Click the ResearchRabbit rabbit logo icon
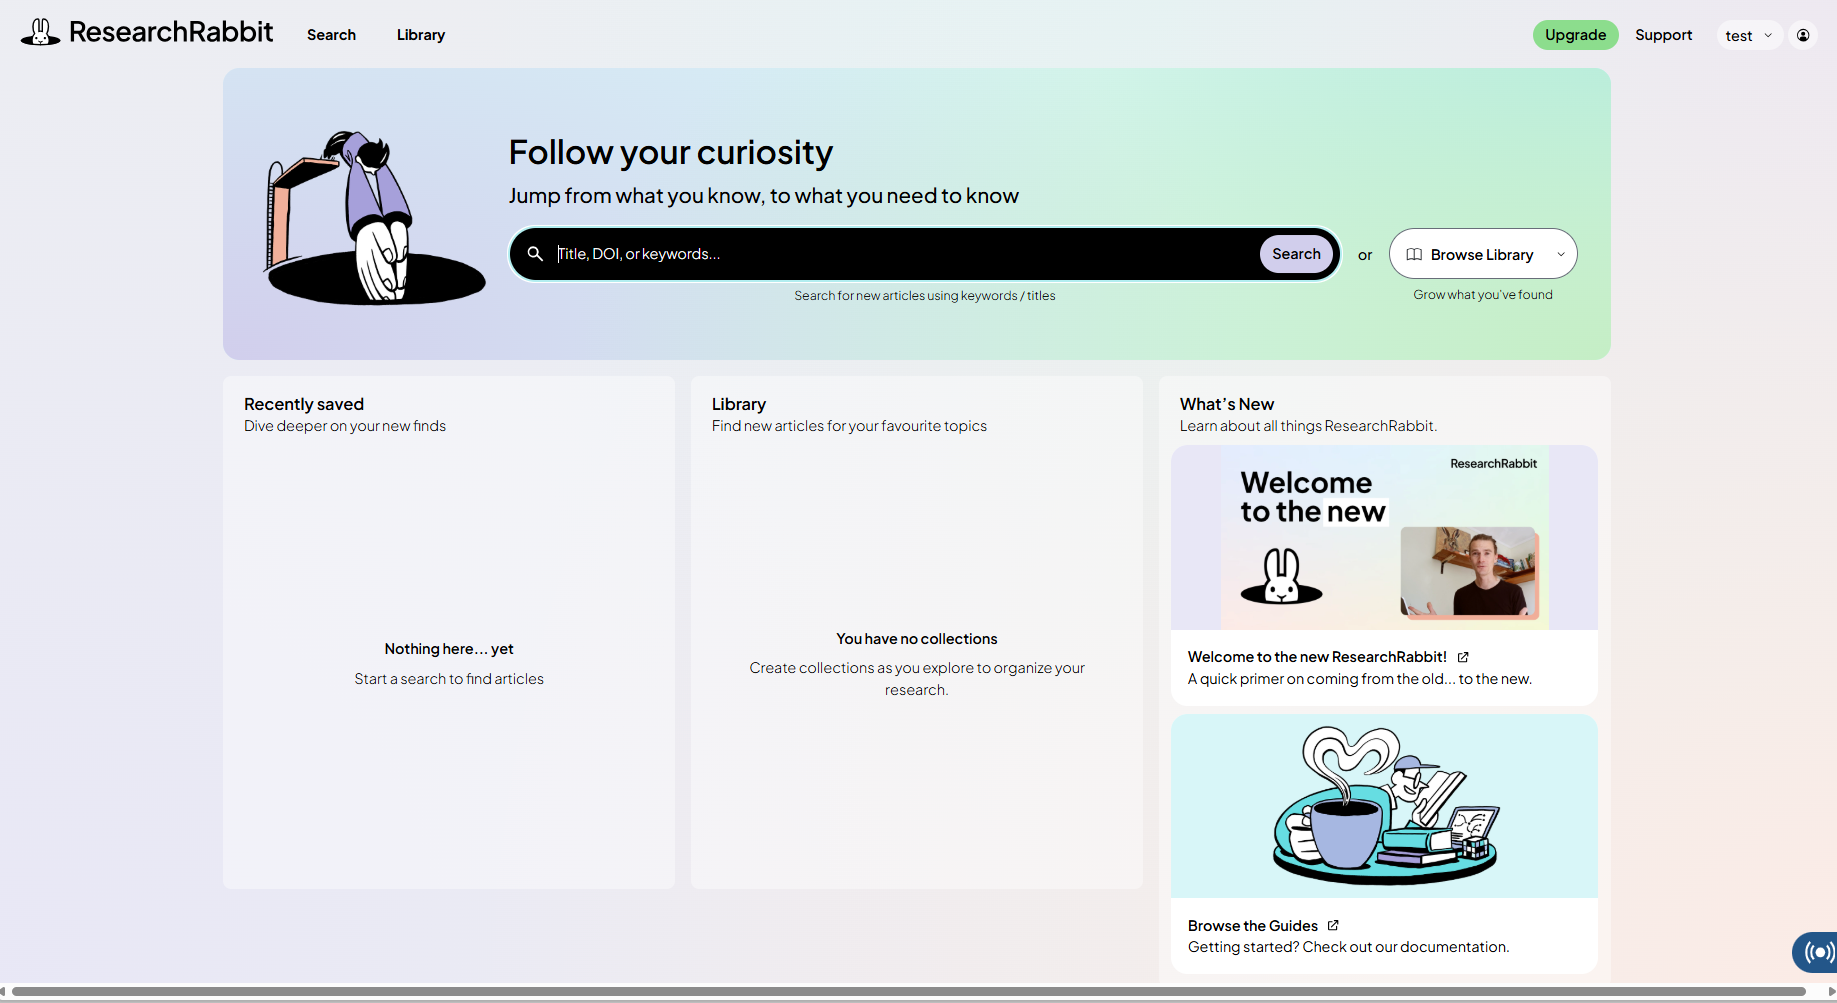 coord(40,33)
